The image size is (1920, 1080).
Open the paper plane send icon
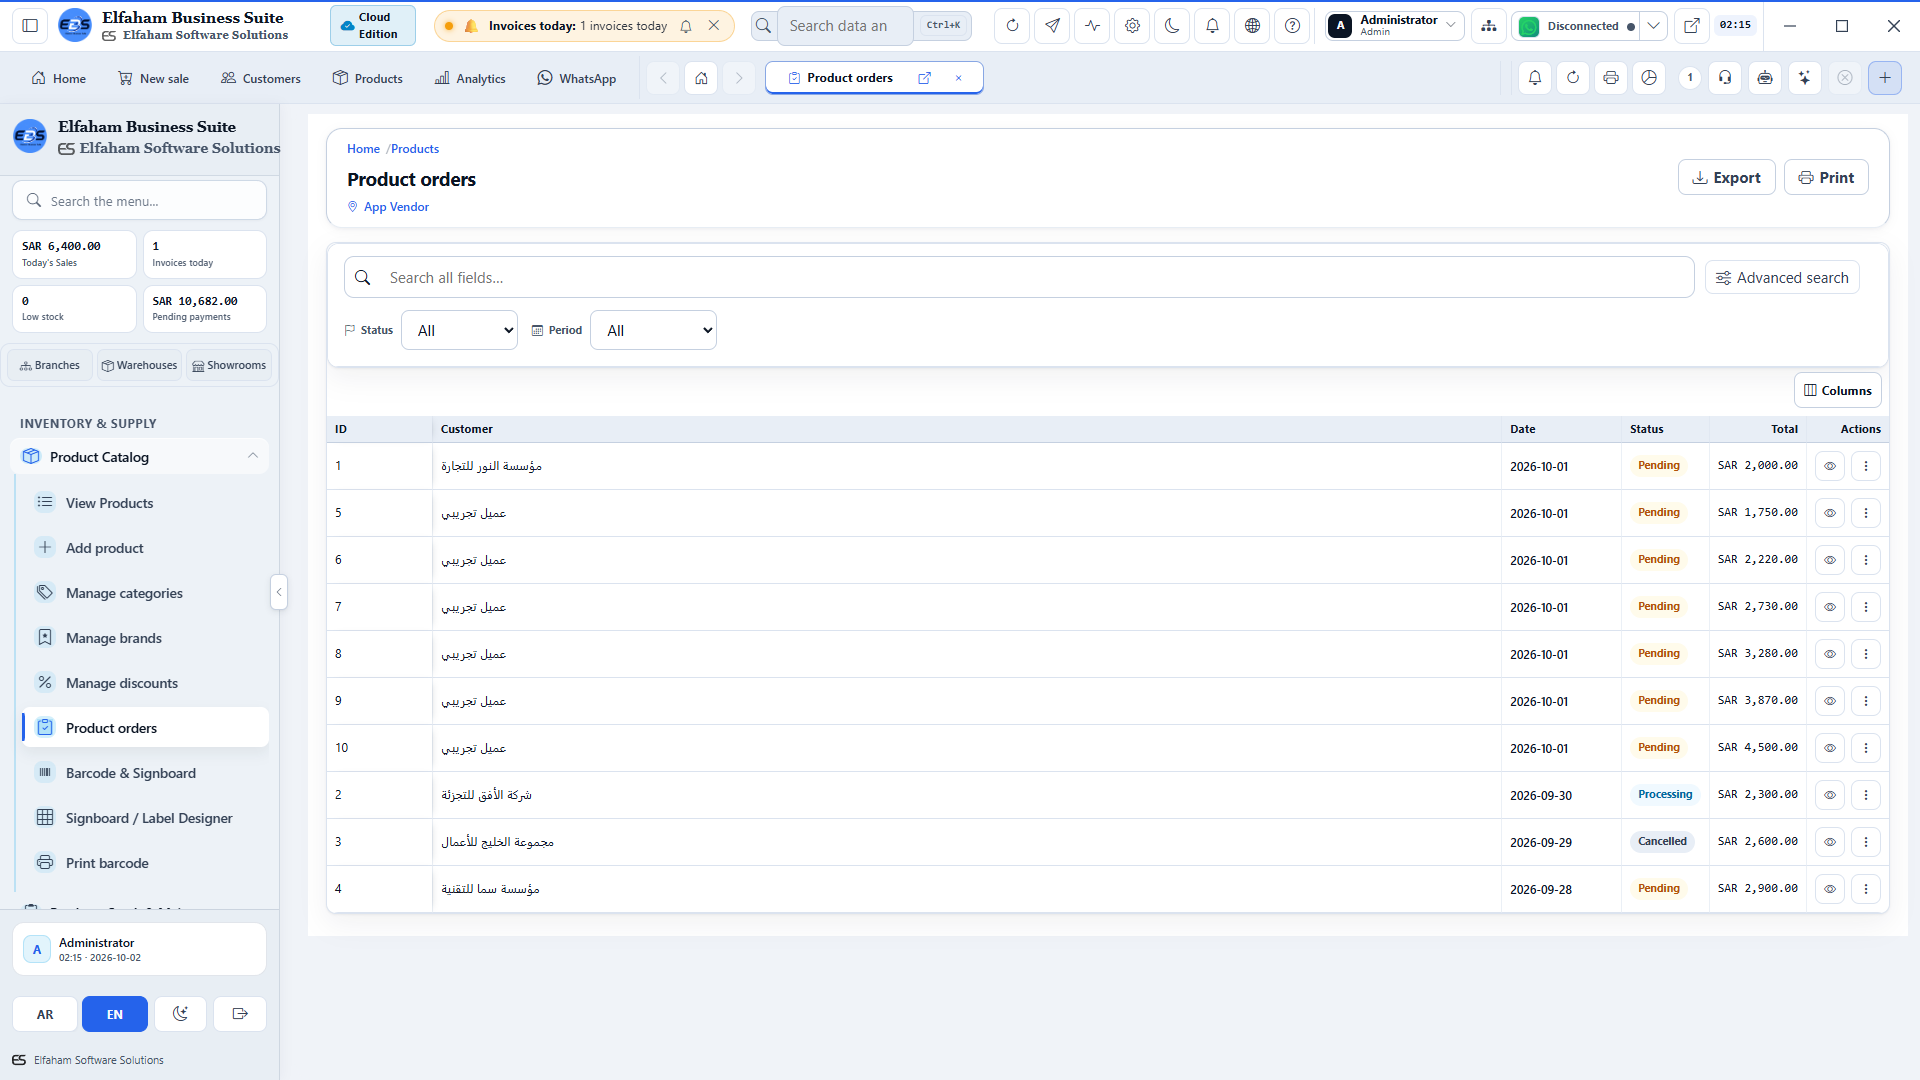click(x=1052, y=26)
